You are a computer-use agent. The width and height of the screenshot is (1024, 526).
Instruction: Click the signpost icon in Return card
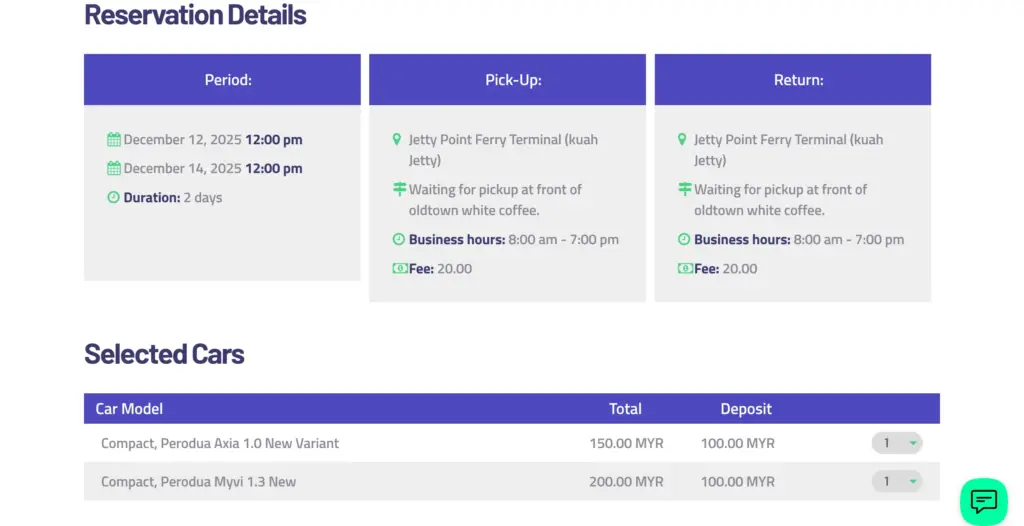(x=685, y=189)
